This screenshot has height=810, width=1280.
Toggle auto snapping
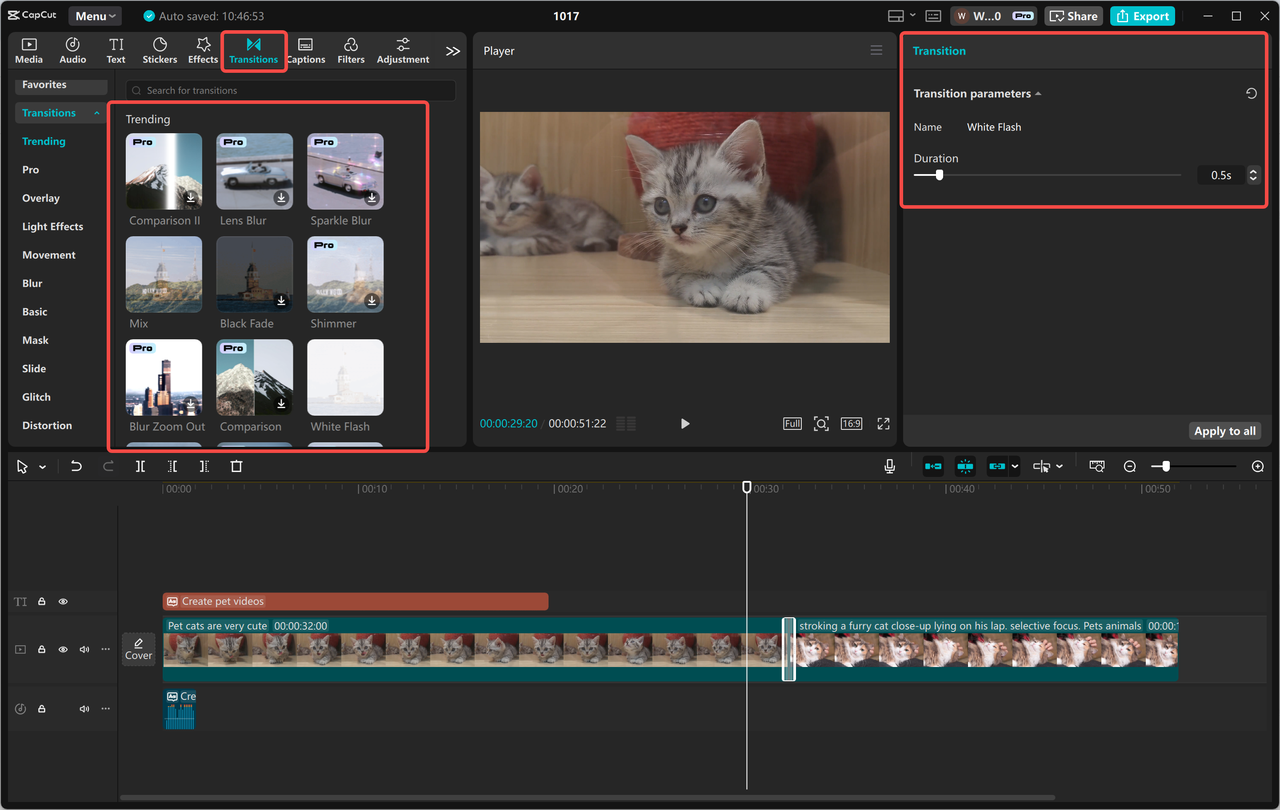965,467
